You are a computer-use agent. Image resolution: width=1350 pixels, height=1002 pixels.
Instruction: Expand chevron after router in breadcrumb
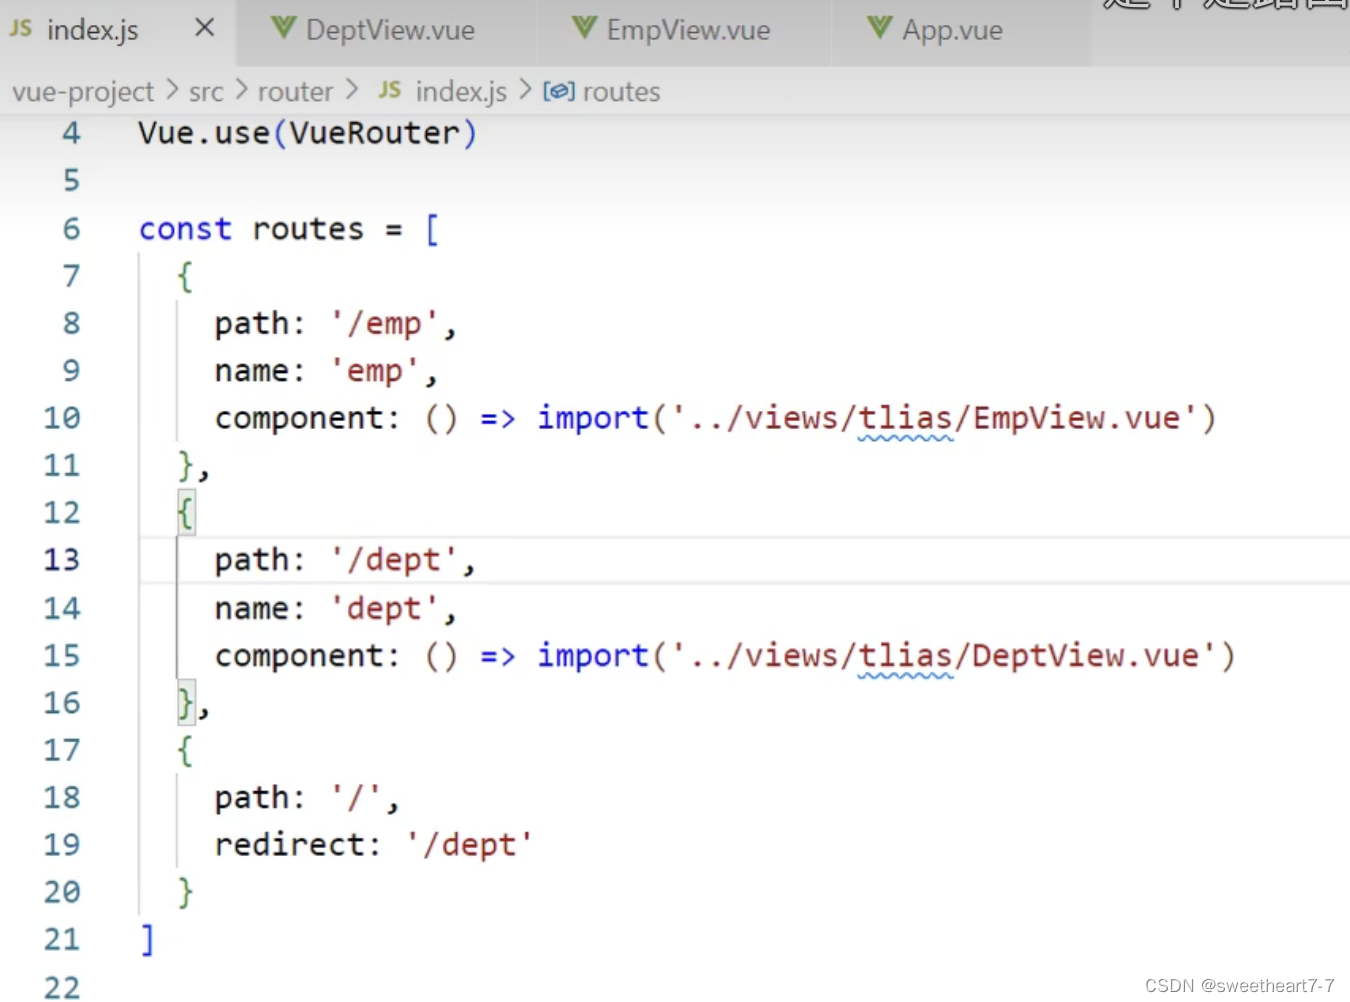(352, 91)
